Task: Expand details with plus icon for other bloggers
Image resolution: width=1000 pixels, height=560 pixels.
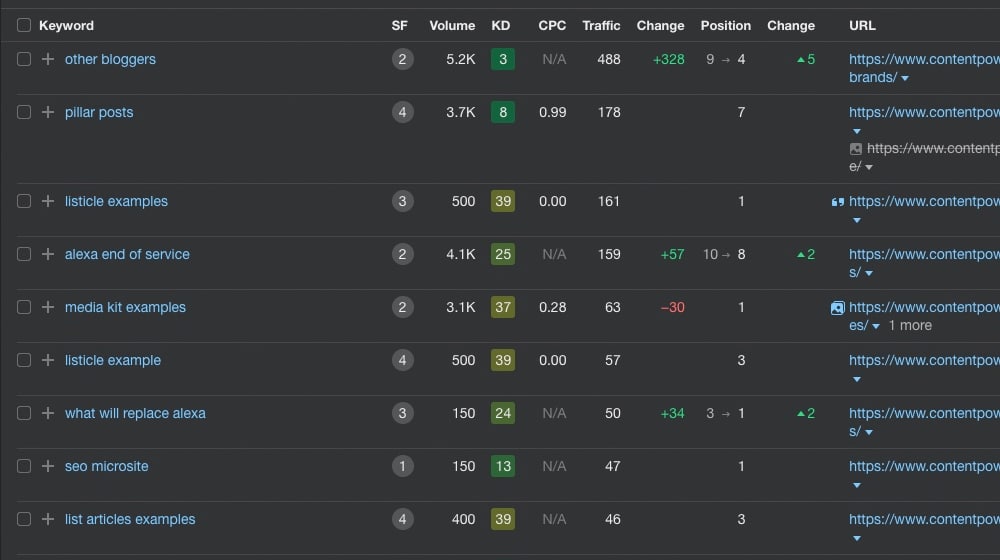Action: [48, 59]
